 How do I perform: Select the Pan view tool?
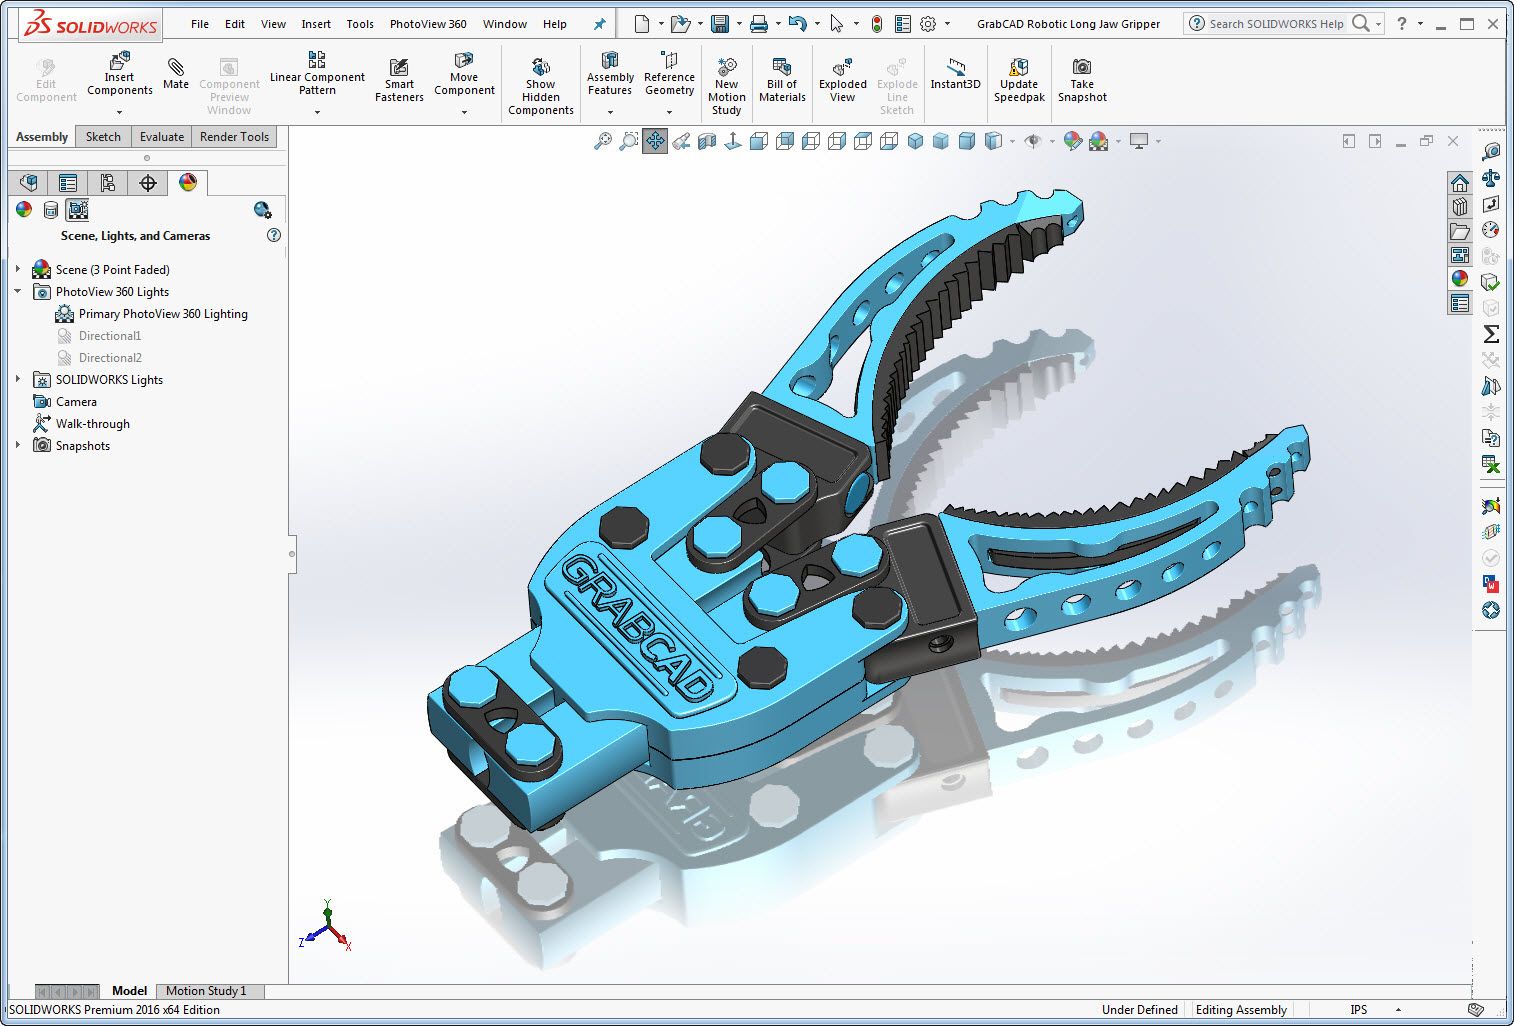655,141
